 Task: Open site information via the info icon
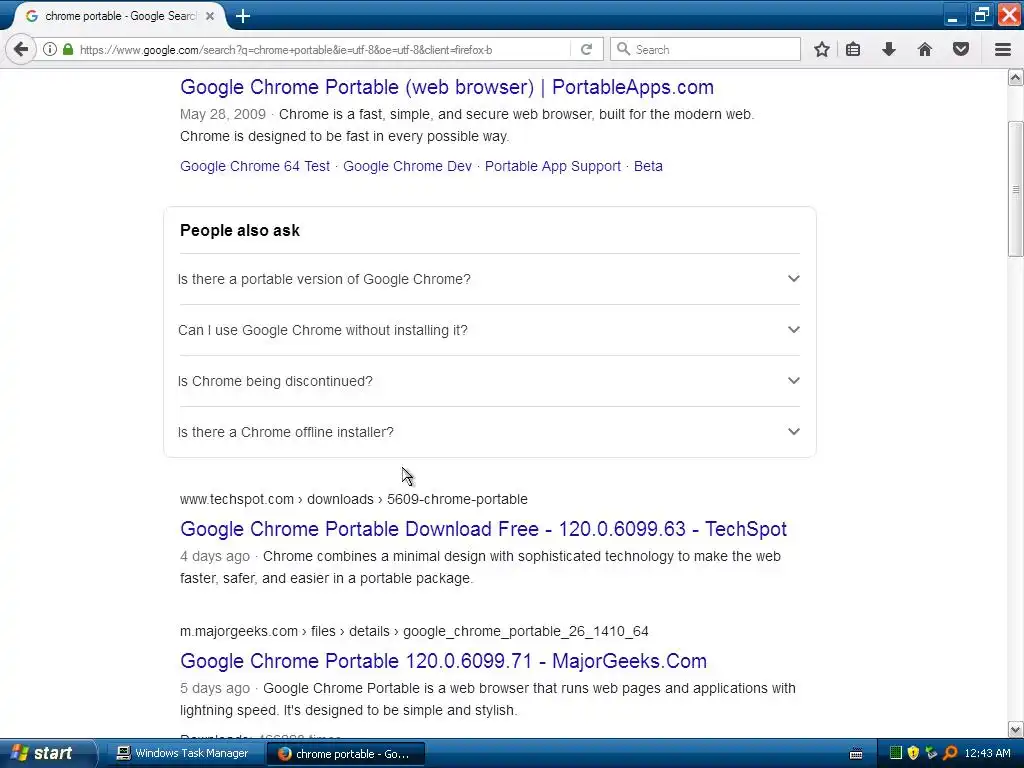point(50,49)
